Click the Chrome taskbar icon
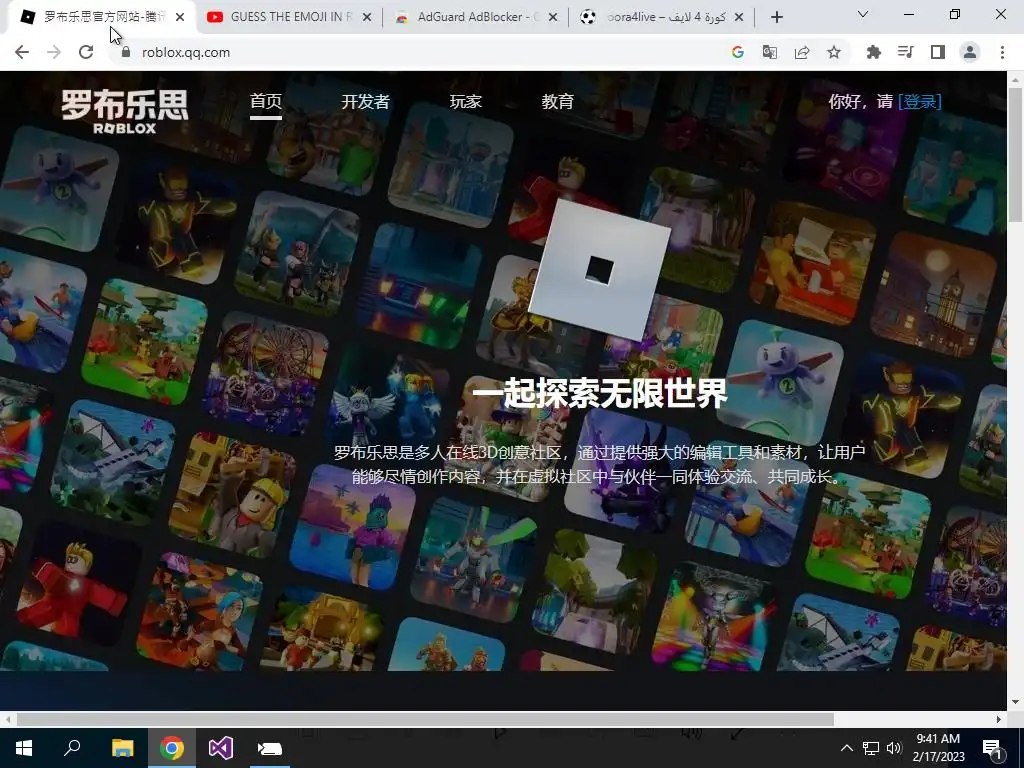 click(171, 748)
